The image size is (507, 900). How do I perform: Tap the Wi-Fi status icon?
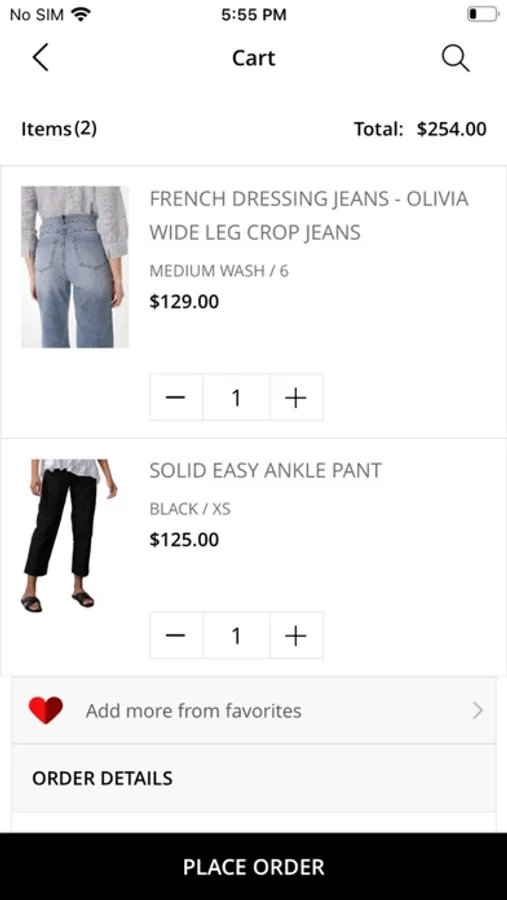pos(82,14)
